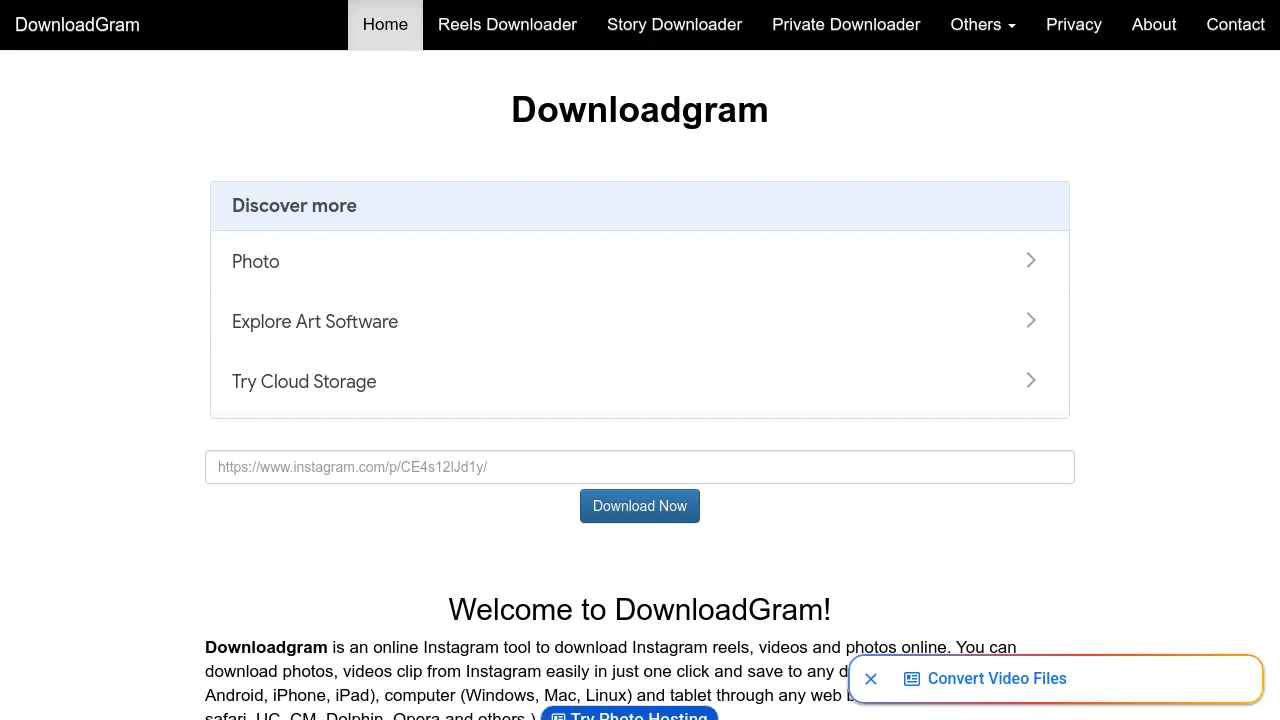Open the Photo chevron arrow
This screenshot has height=720, width=1280.
coord(1031,261)
